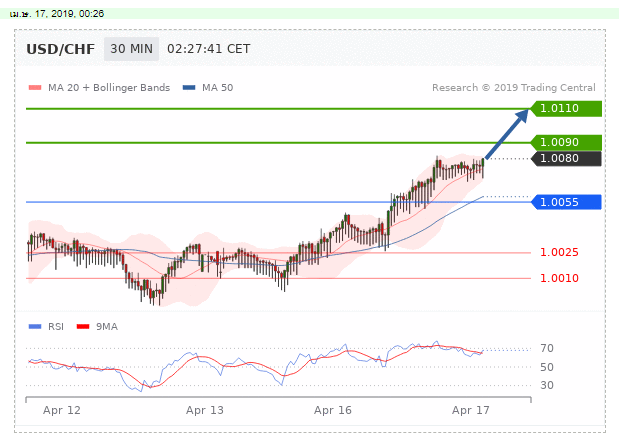Click the 1.0090 green resistance label
The image size is (619, 443).
click(x=566, y=142)
